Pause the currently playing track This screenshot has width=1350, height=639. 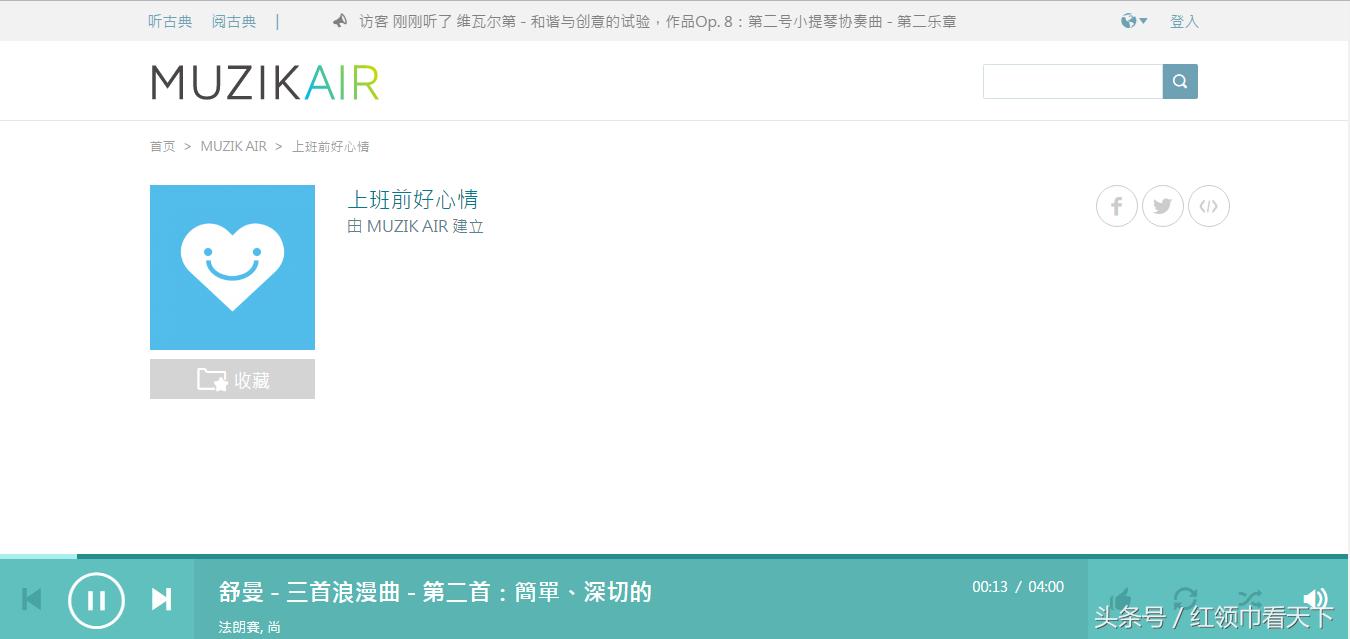tap(96, 599)
